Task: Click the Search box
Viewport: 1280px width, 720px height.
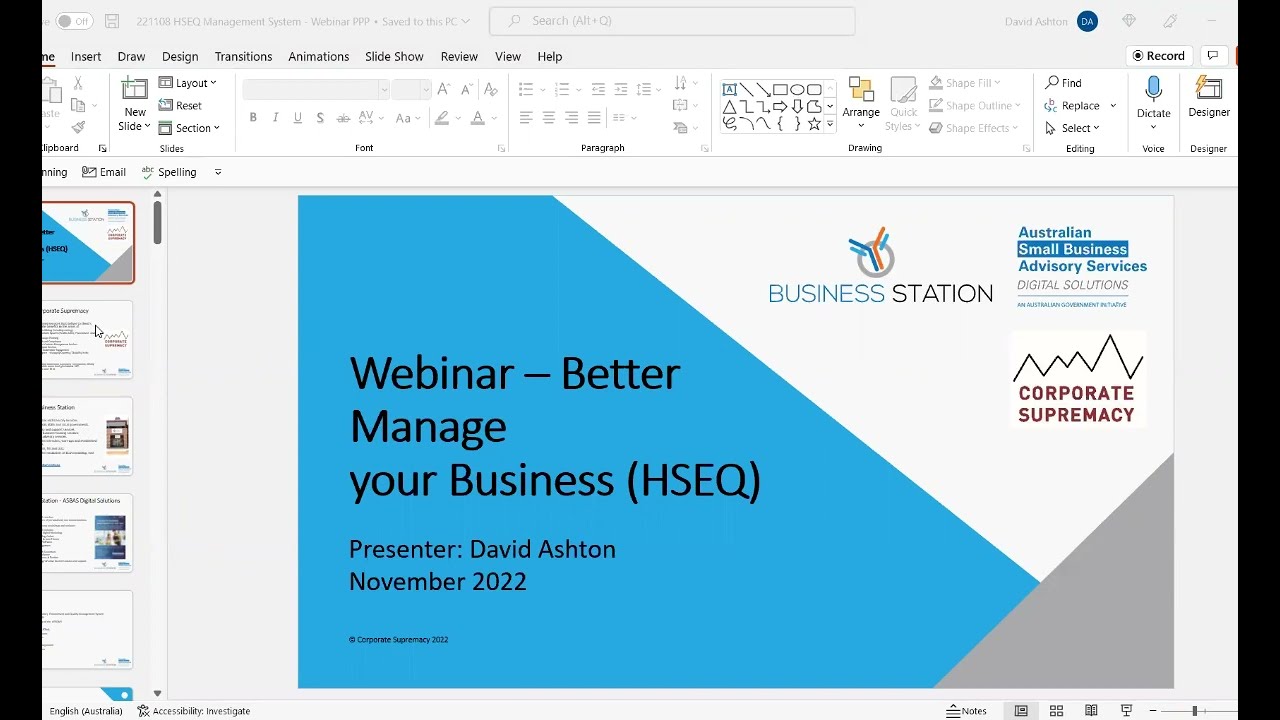Action: pos(672,20)
